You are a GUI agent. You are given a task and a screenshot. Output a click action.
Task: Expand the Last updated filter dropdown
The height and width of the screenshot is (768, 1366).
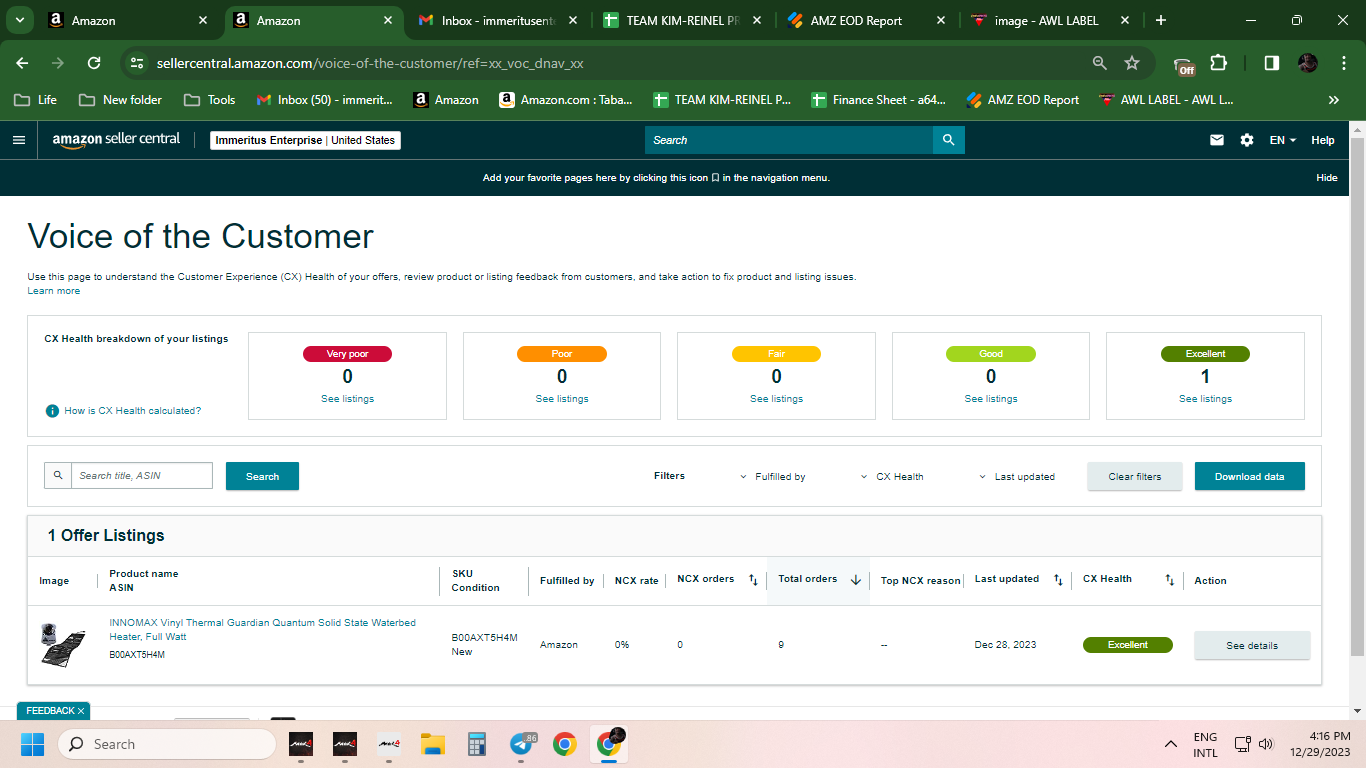pyautogui.click(x=1016, y=477)
